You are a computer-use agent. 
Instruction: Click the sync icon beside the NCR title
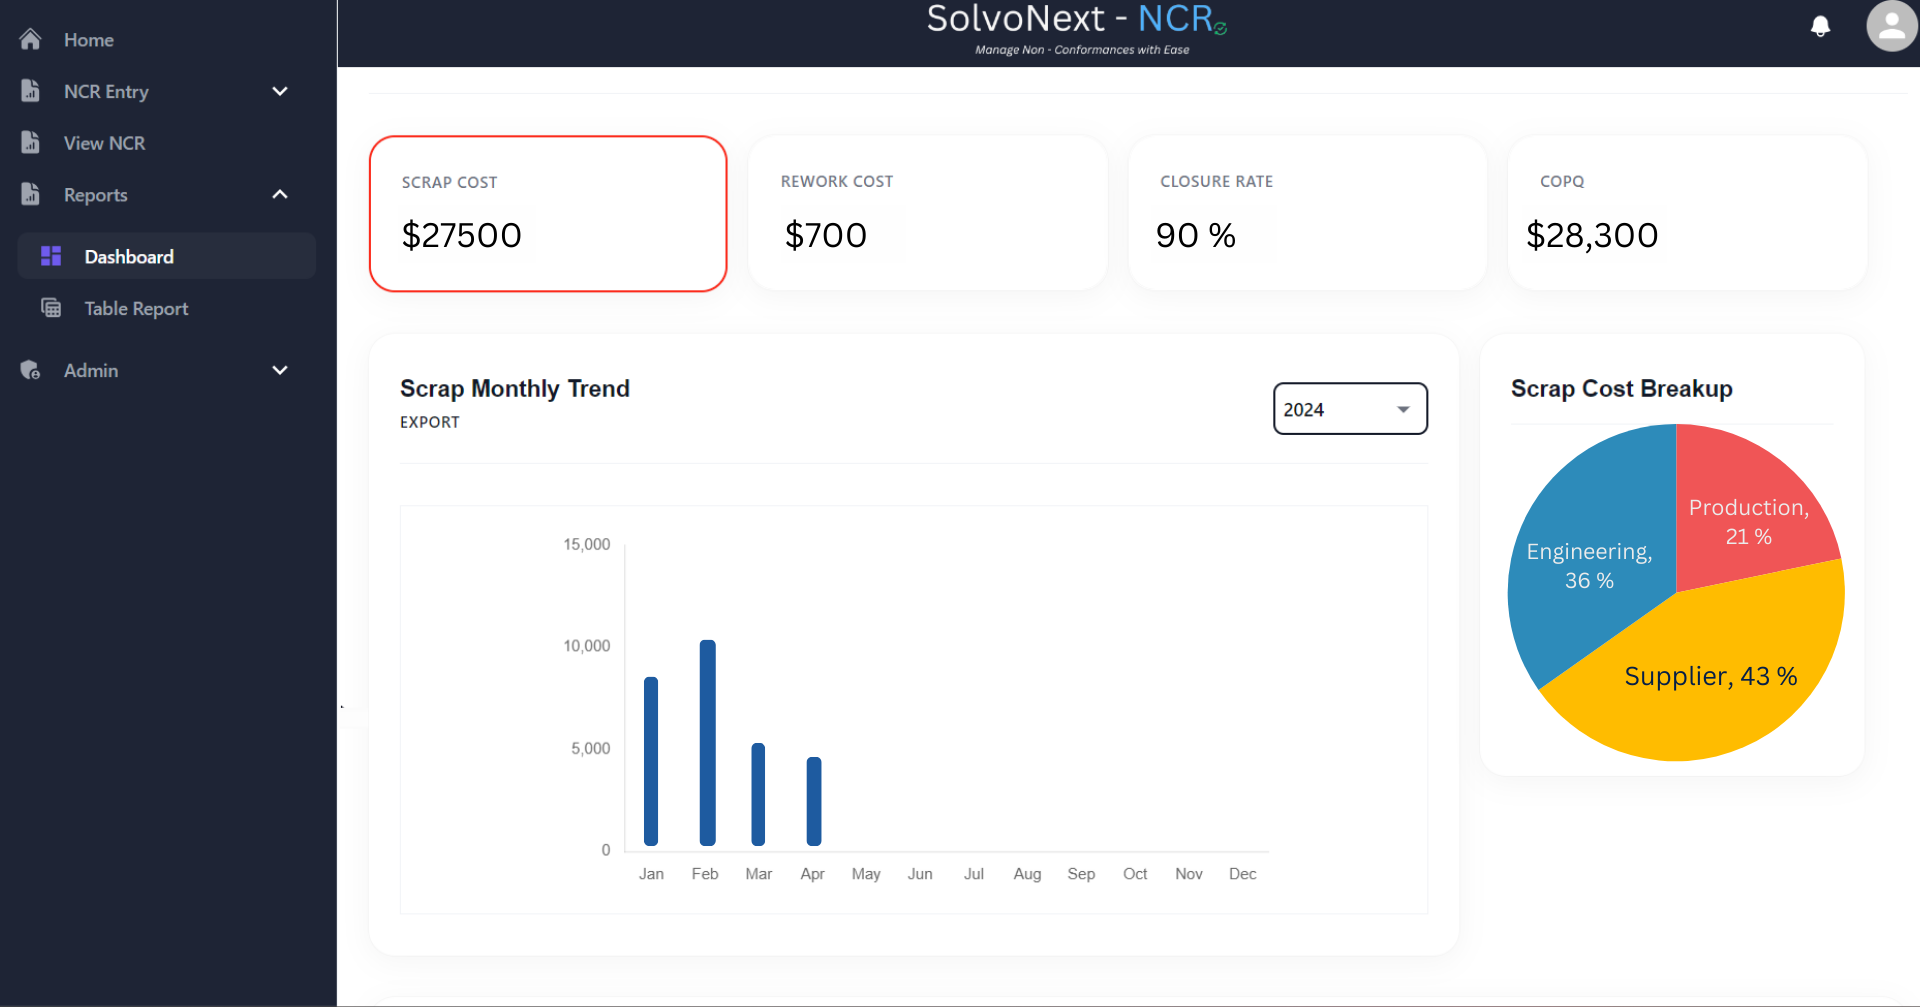[1221, 27]
